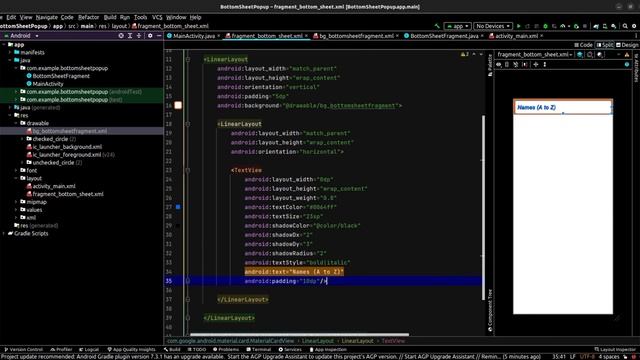
Task: Open the search everywhere magnifier icon
Action: [x=625, y=26]
